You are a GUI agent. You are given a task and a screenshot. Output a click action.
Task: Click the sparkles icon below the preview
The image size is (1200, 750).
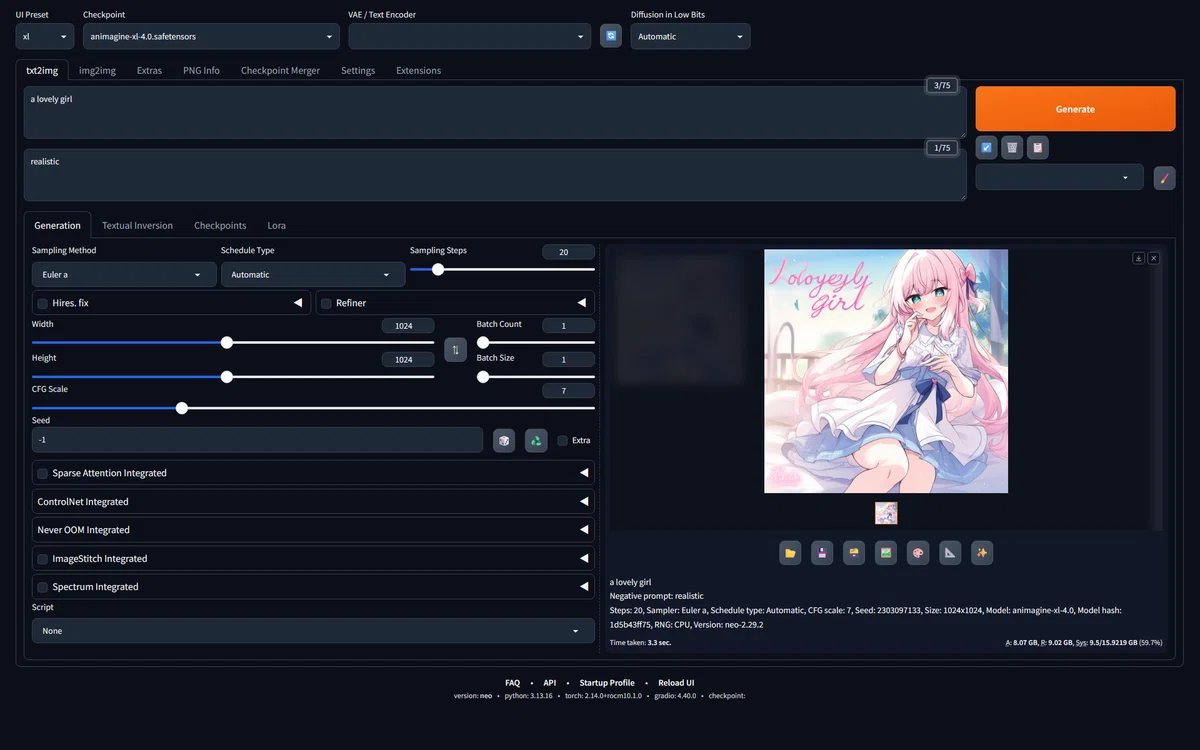click(982, 553)
